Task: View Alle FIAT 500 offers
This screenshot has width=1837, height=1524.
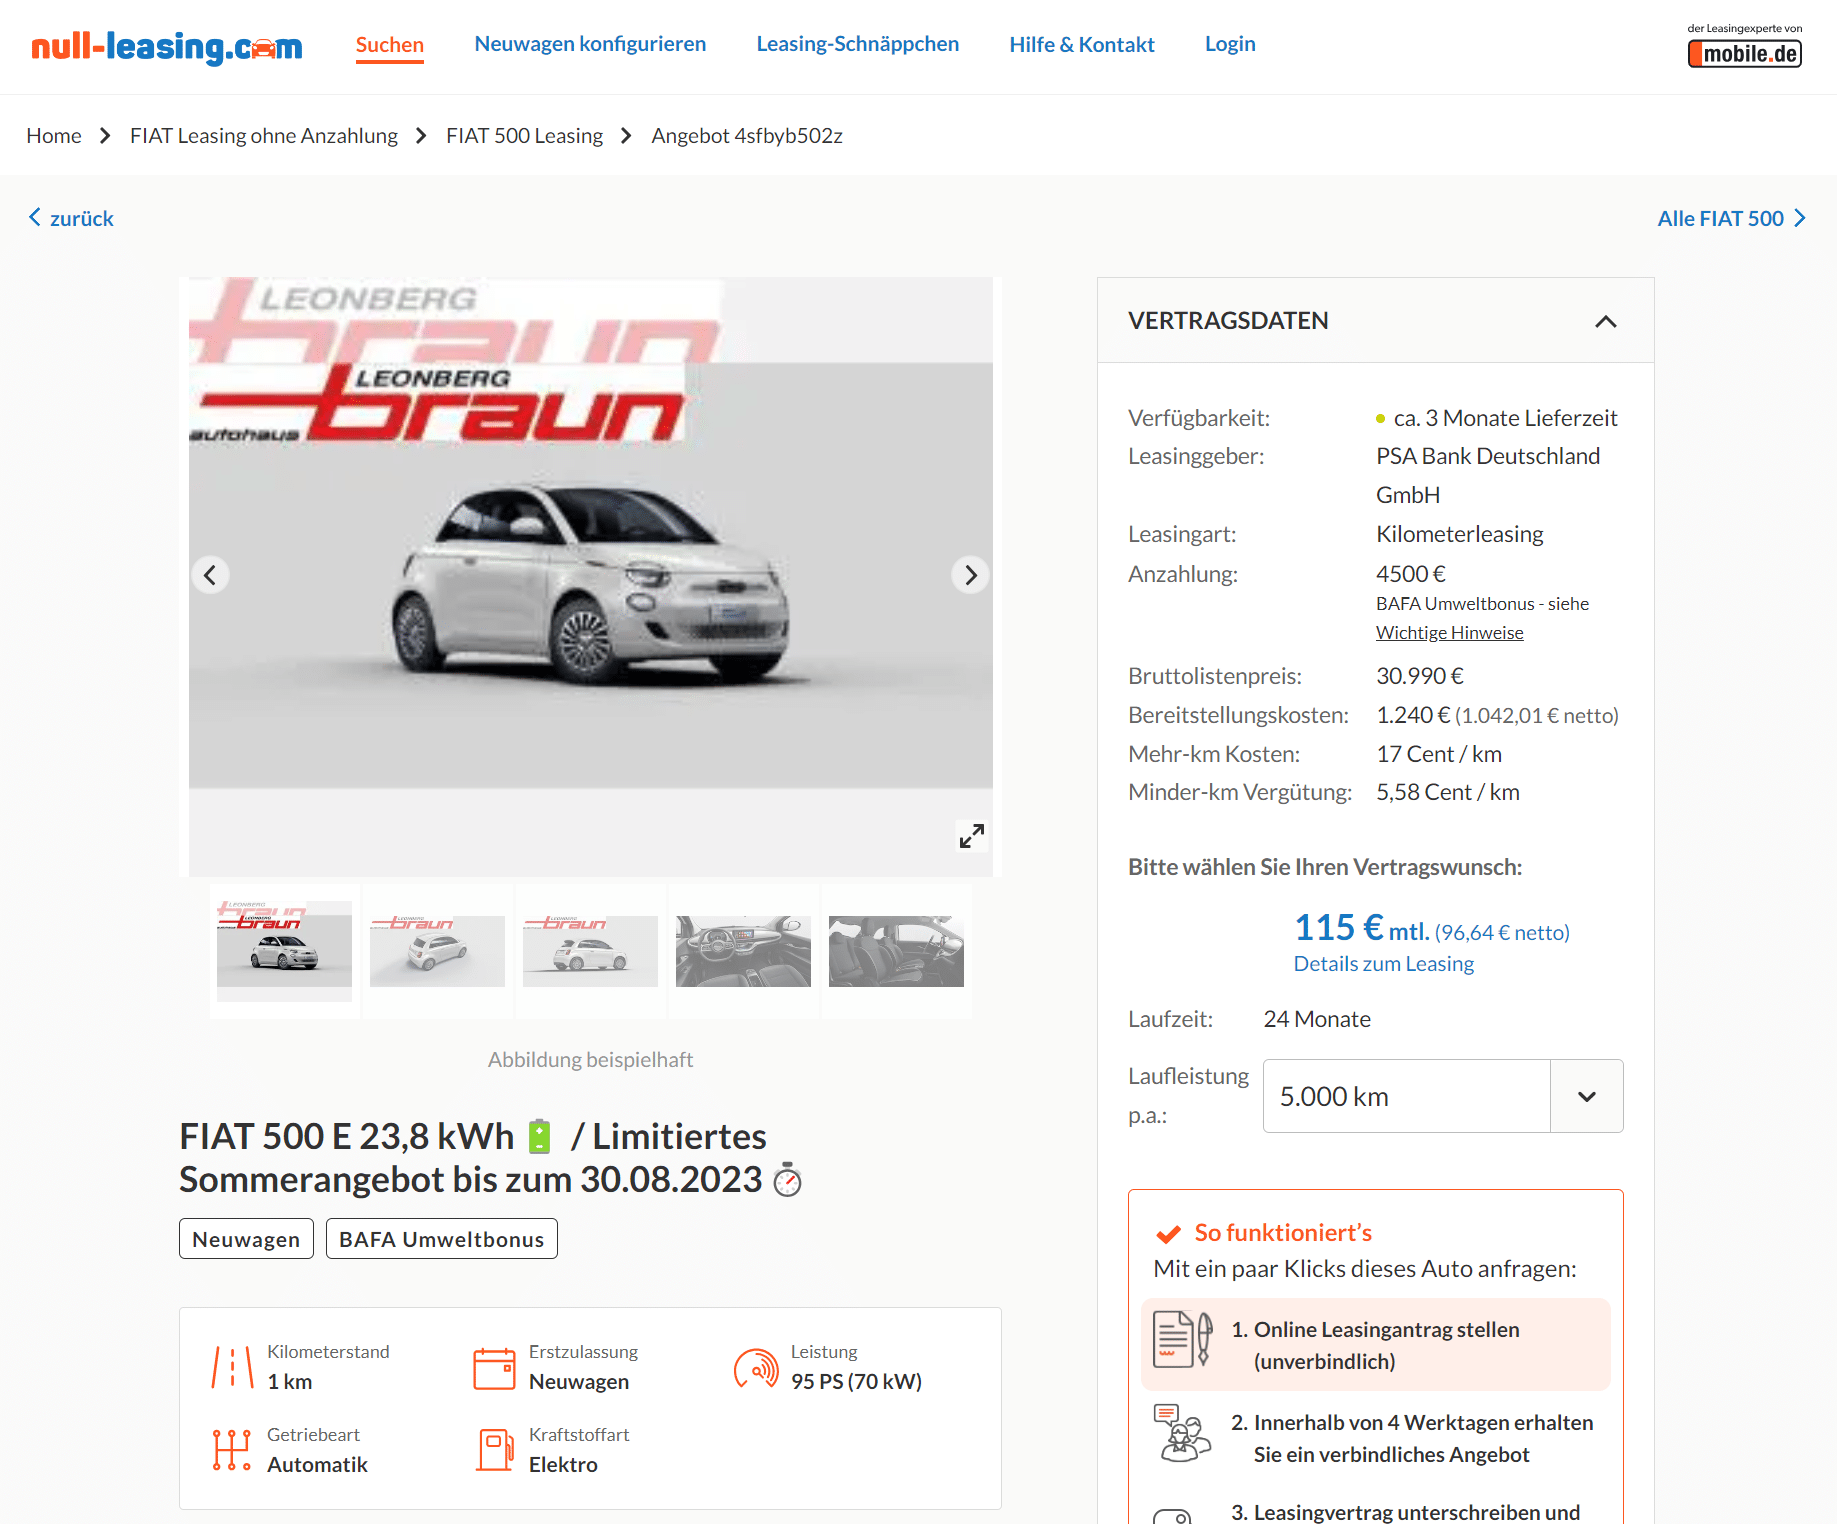Action: click(1732, 218)
